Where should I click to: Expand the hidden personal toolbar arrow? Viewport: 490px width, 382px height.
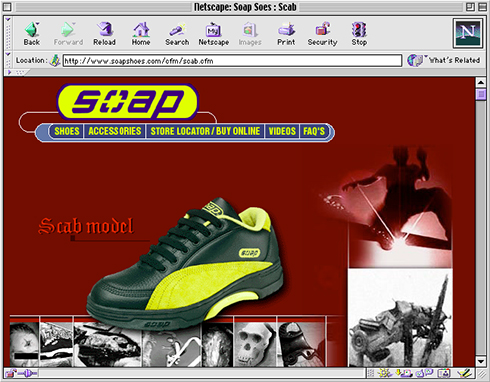[9, 72]
